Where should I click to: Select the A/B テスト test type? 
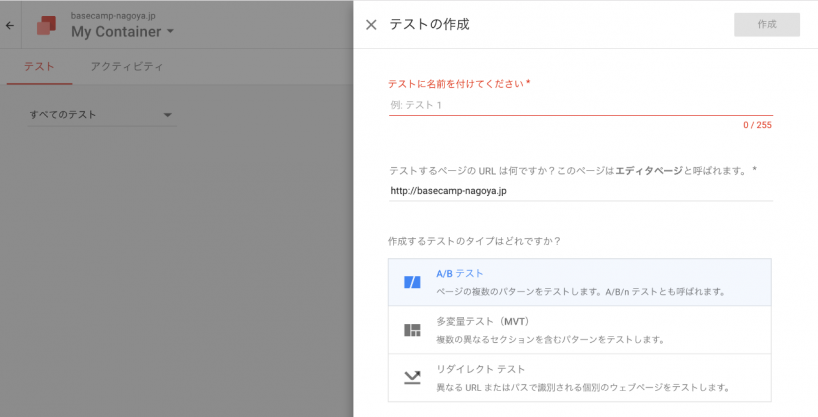pyautogui.click(x=580, y=282)
